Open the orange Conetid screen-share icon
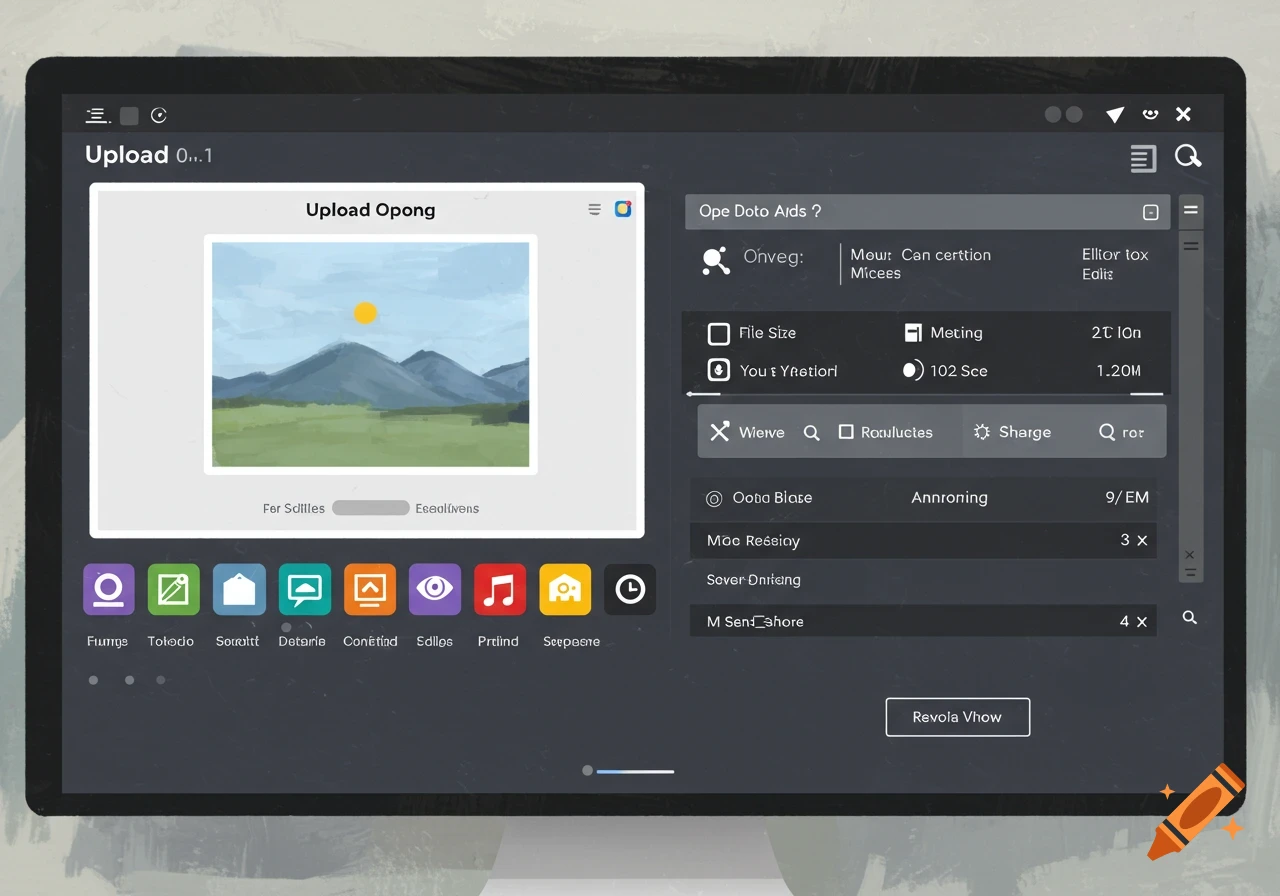 (x=369, y=589)
